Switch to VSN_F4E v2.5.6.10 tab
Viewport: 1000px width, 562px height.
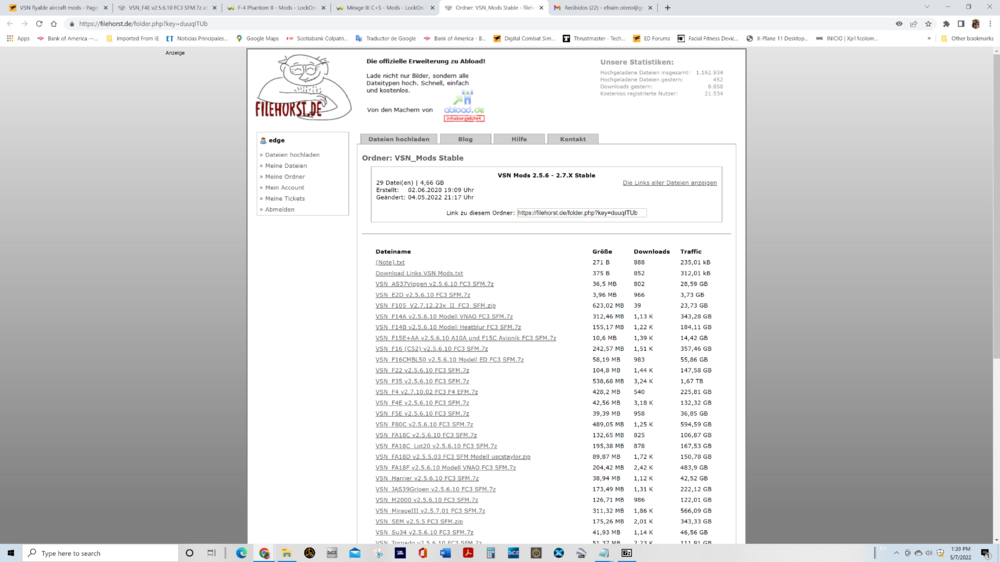pos(166,8)
